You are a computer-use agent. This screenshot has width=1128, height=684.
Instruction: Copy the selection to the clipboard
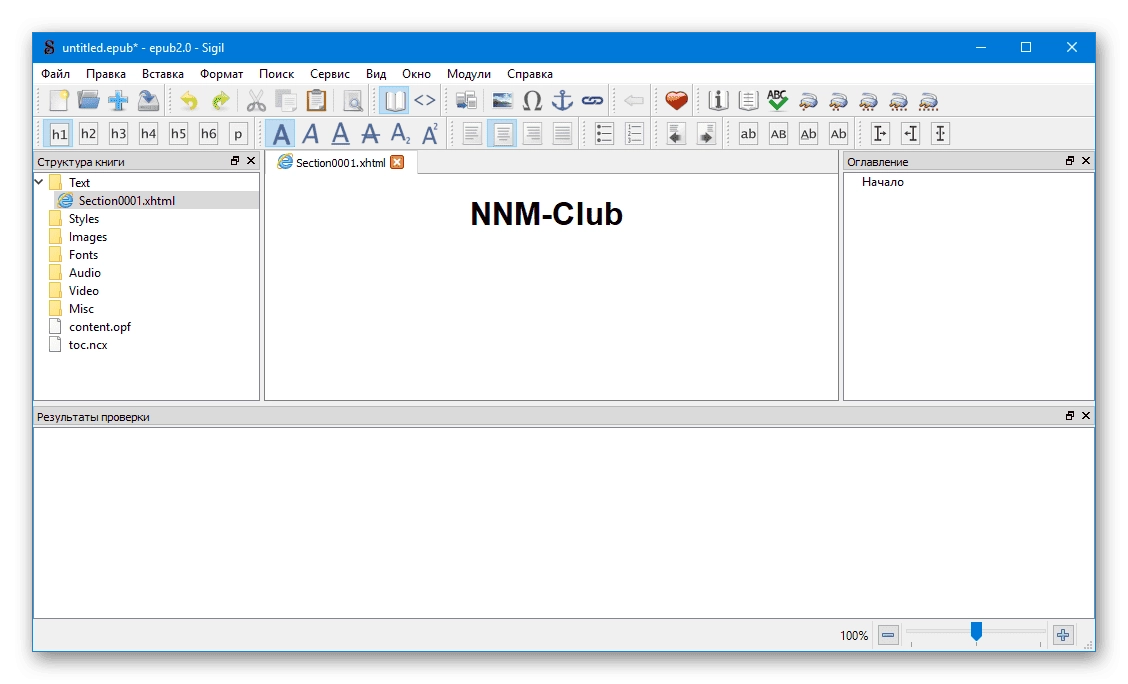click(286, 101)
